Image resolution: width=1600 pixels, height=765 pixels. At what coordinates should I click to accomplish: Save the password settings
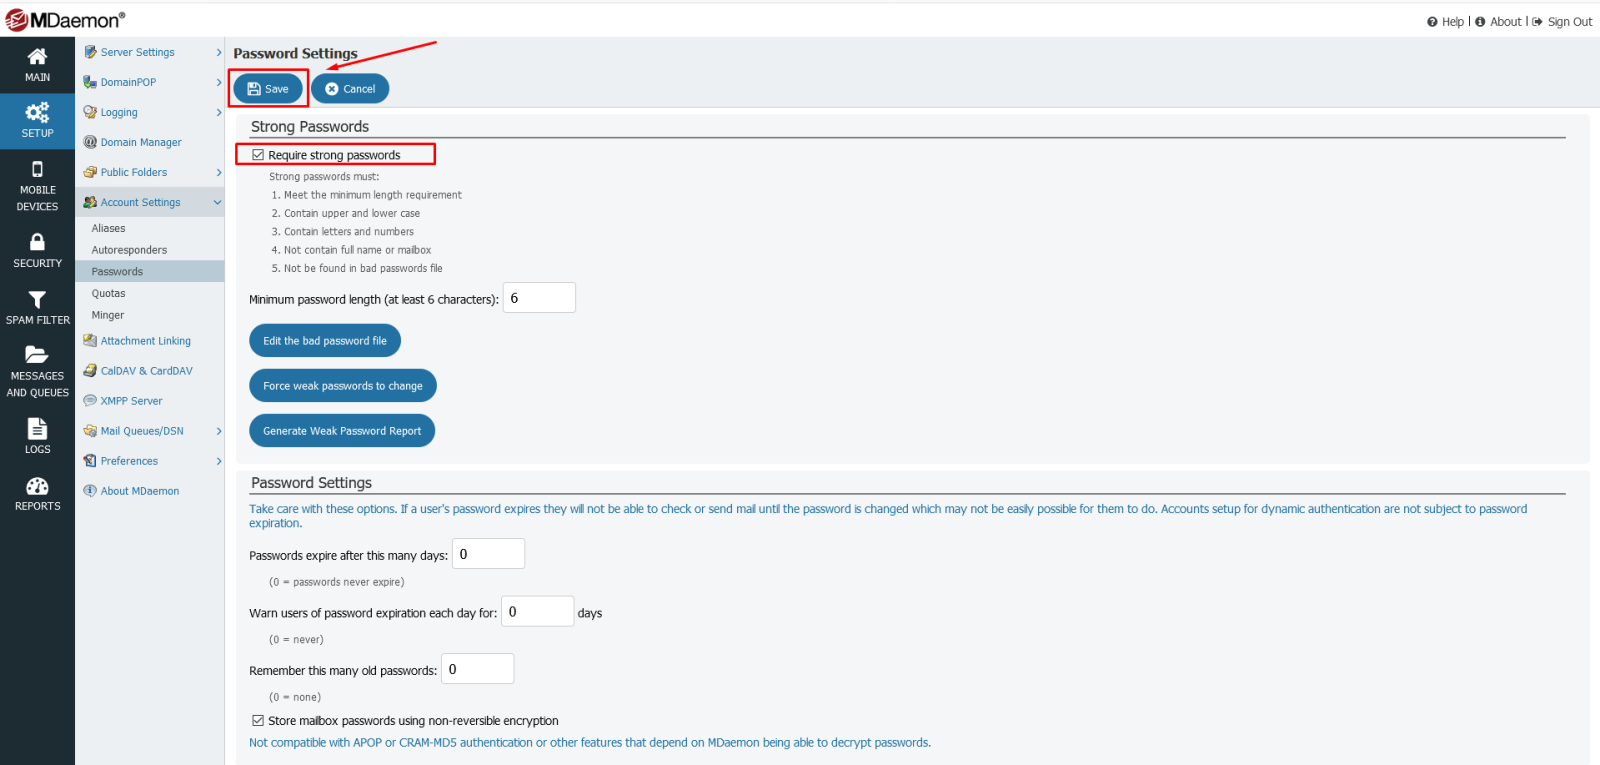pos(268,89)
